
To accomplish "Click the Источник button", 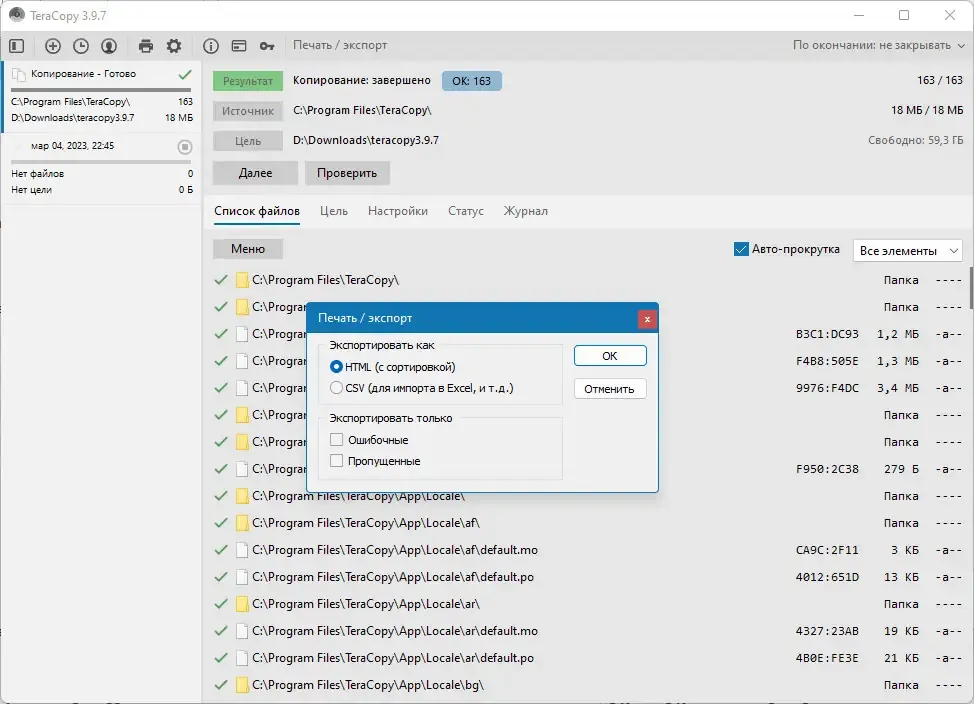I will tap(248, 111).
